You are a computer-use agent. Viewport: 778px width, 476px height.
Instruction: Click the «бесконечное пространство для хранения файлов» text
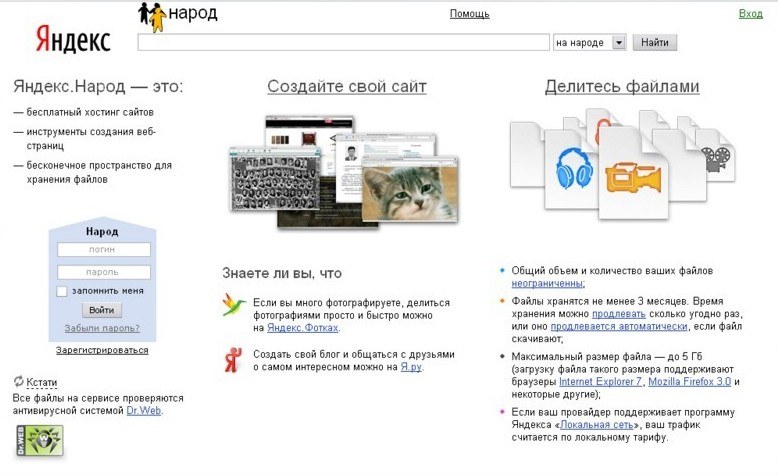pyautogui.click(x=99, y=172)
